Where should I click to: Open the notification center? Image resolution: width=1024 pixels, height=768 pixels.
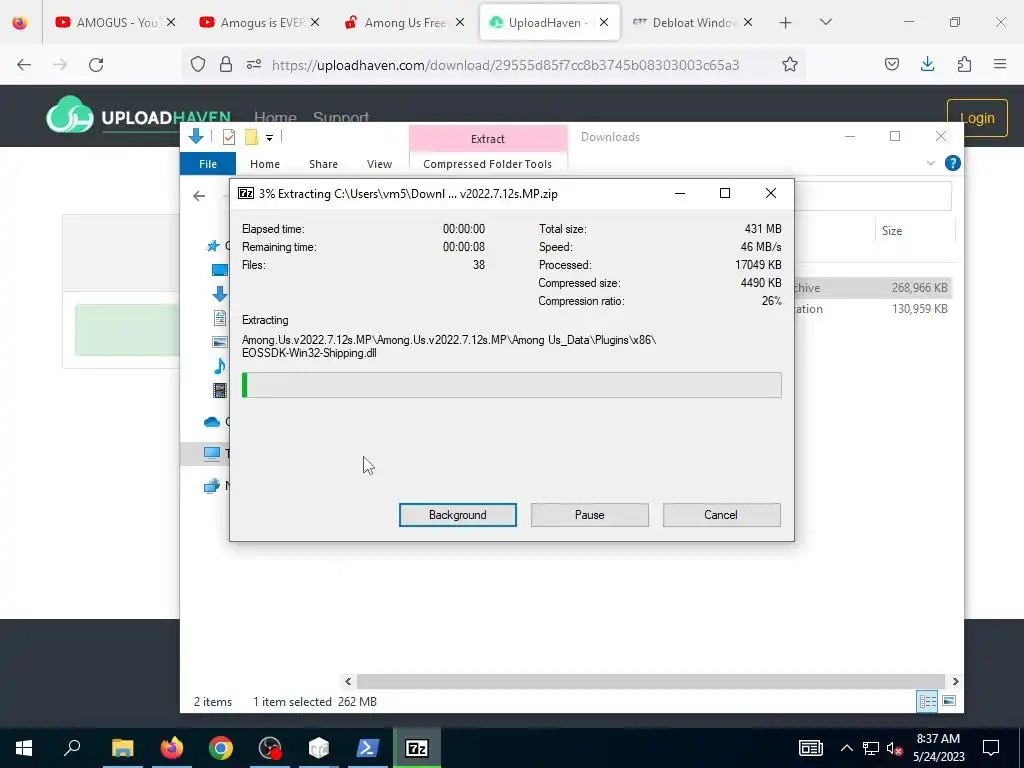click(x=991, y=748)
